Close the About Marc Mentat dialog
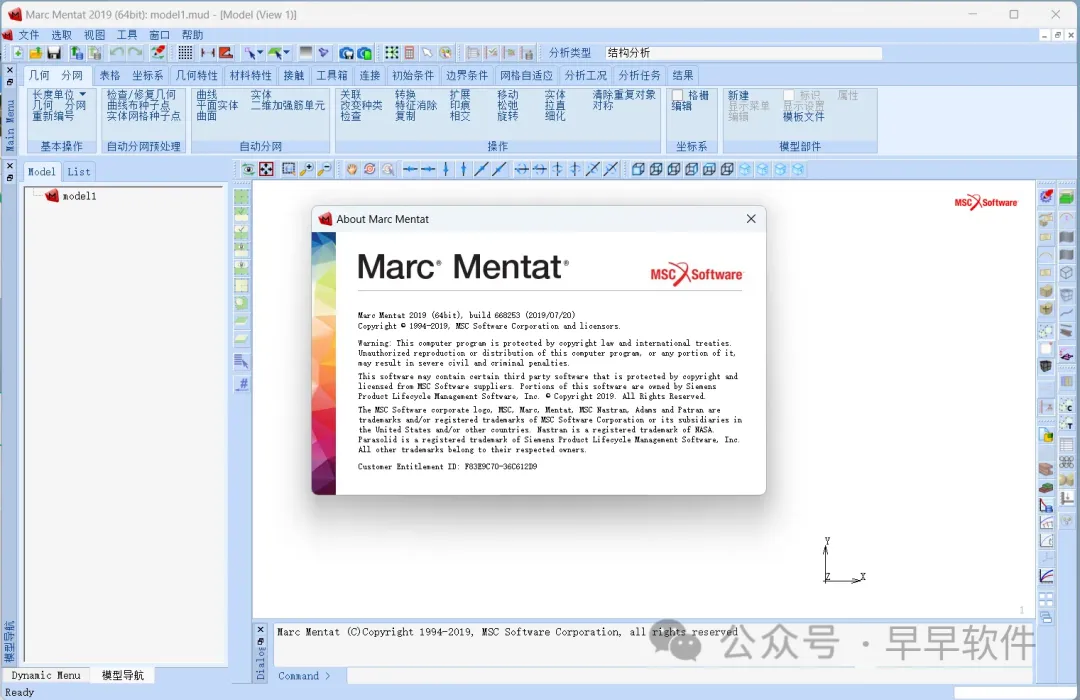1080x700 pixels. 751,218
